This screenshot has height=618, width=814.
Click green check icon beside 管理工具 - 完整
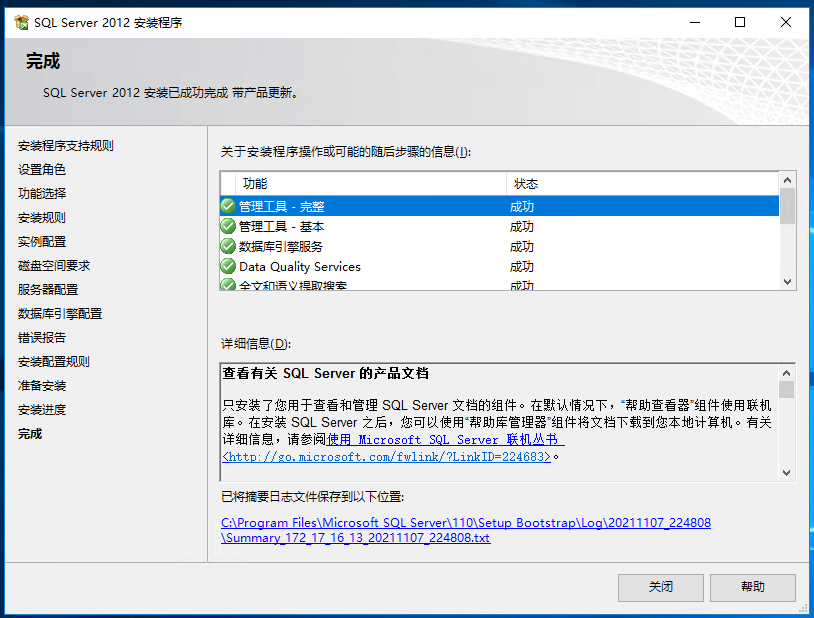pos(228,206)
